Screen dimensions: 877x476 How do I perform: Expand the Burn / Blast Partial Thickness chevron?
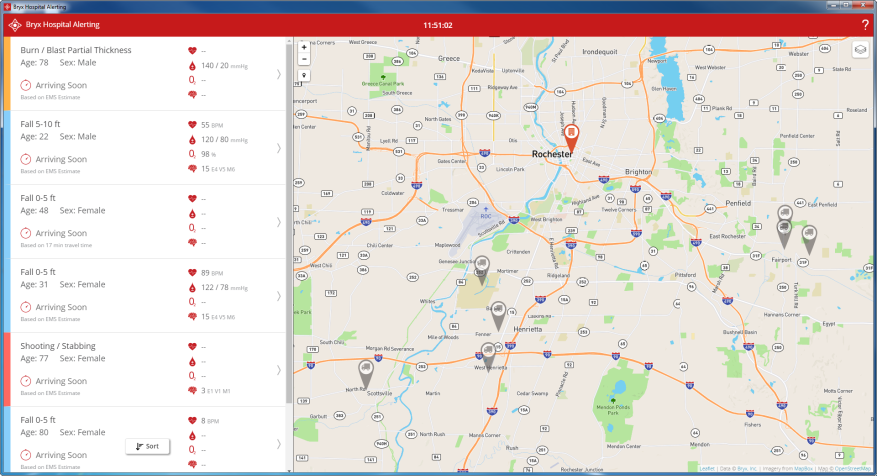[278, 74]
